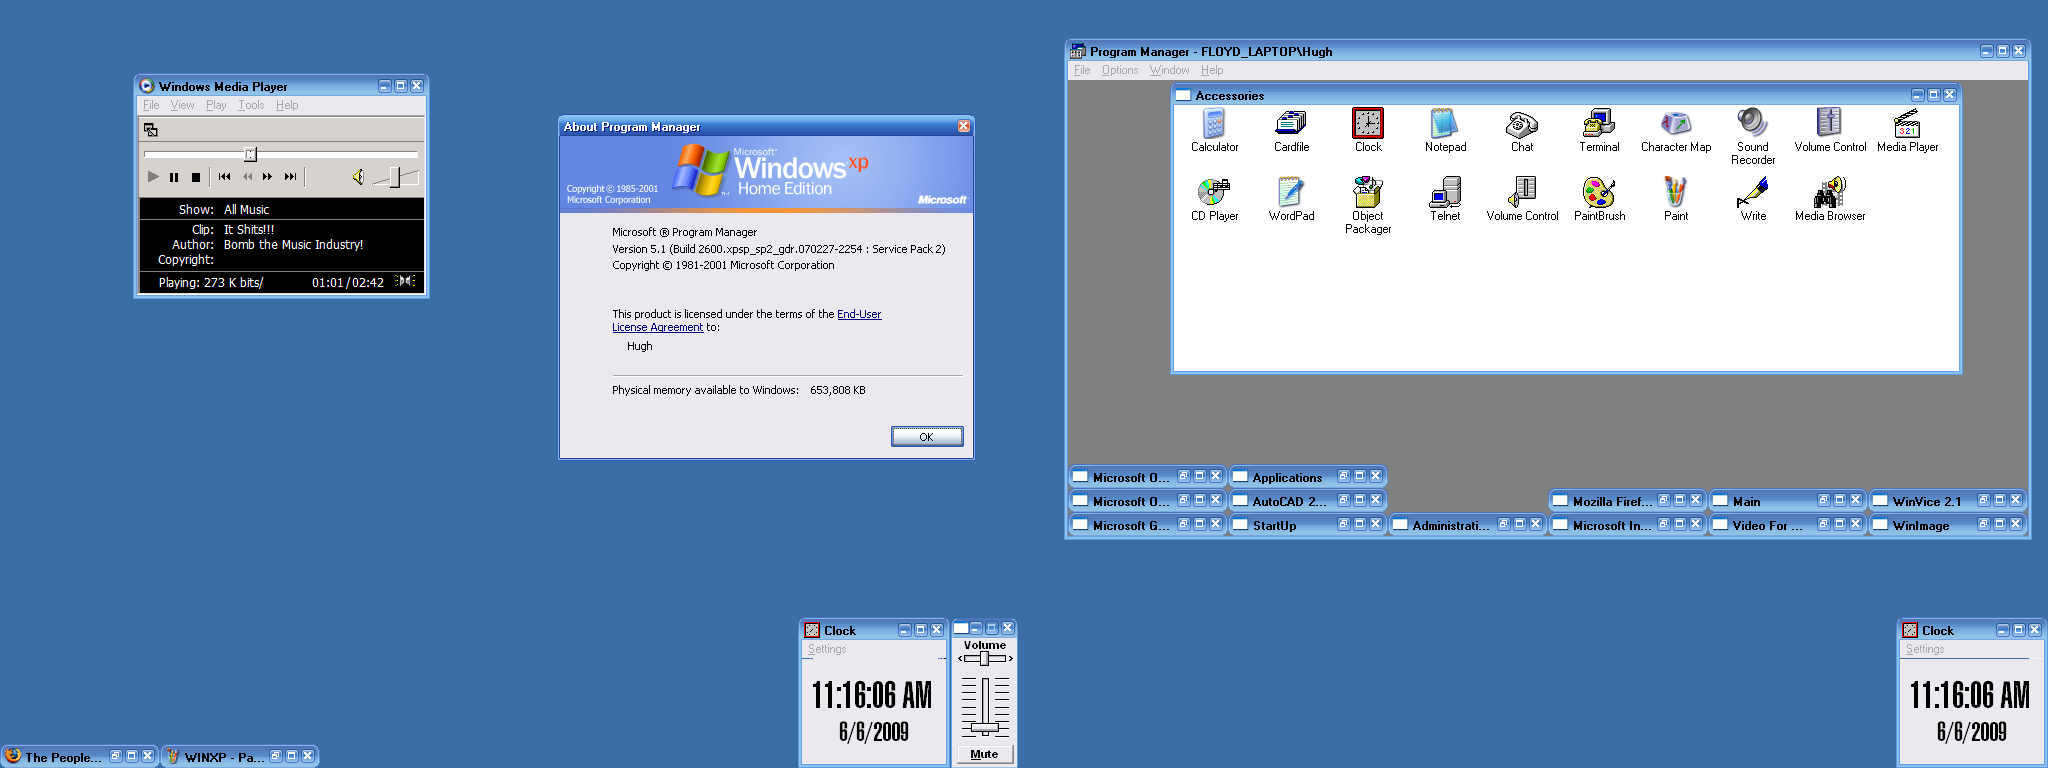Viewport: 2048px width, 768px height.
Task: Expand the minimized Main program group
Action: (x=1746, y=501)
